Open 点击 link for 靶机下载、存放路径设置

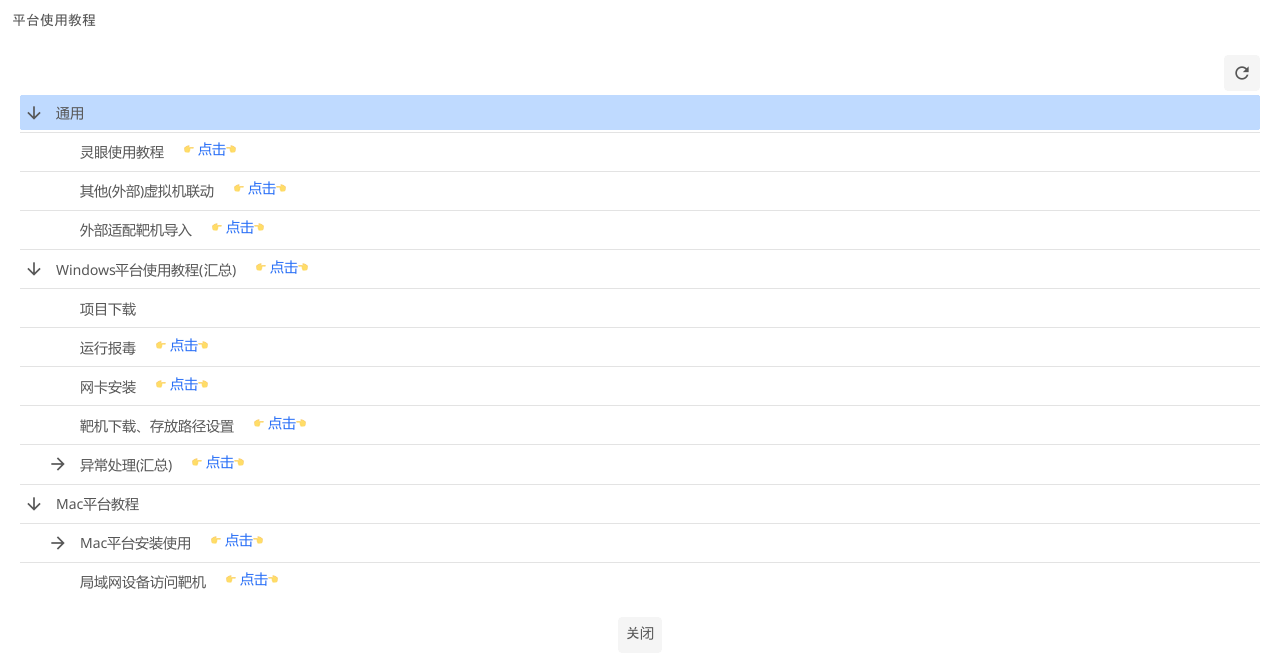click(281, 424)
